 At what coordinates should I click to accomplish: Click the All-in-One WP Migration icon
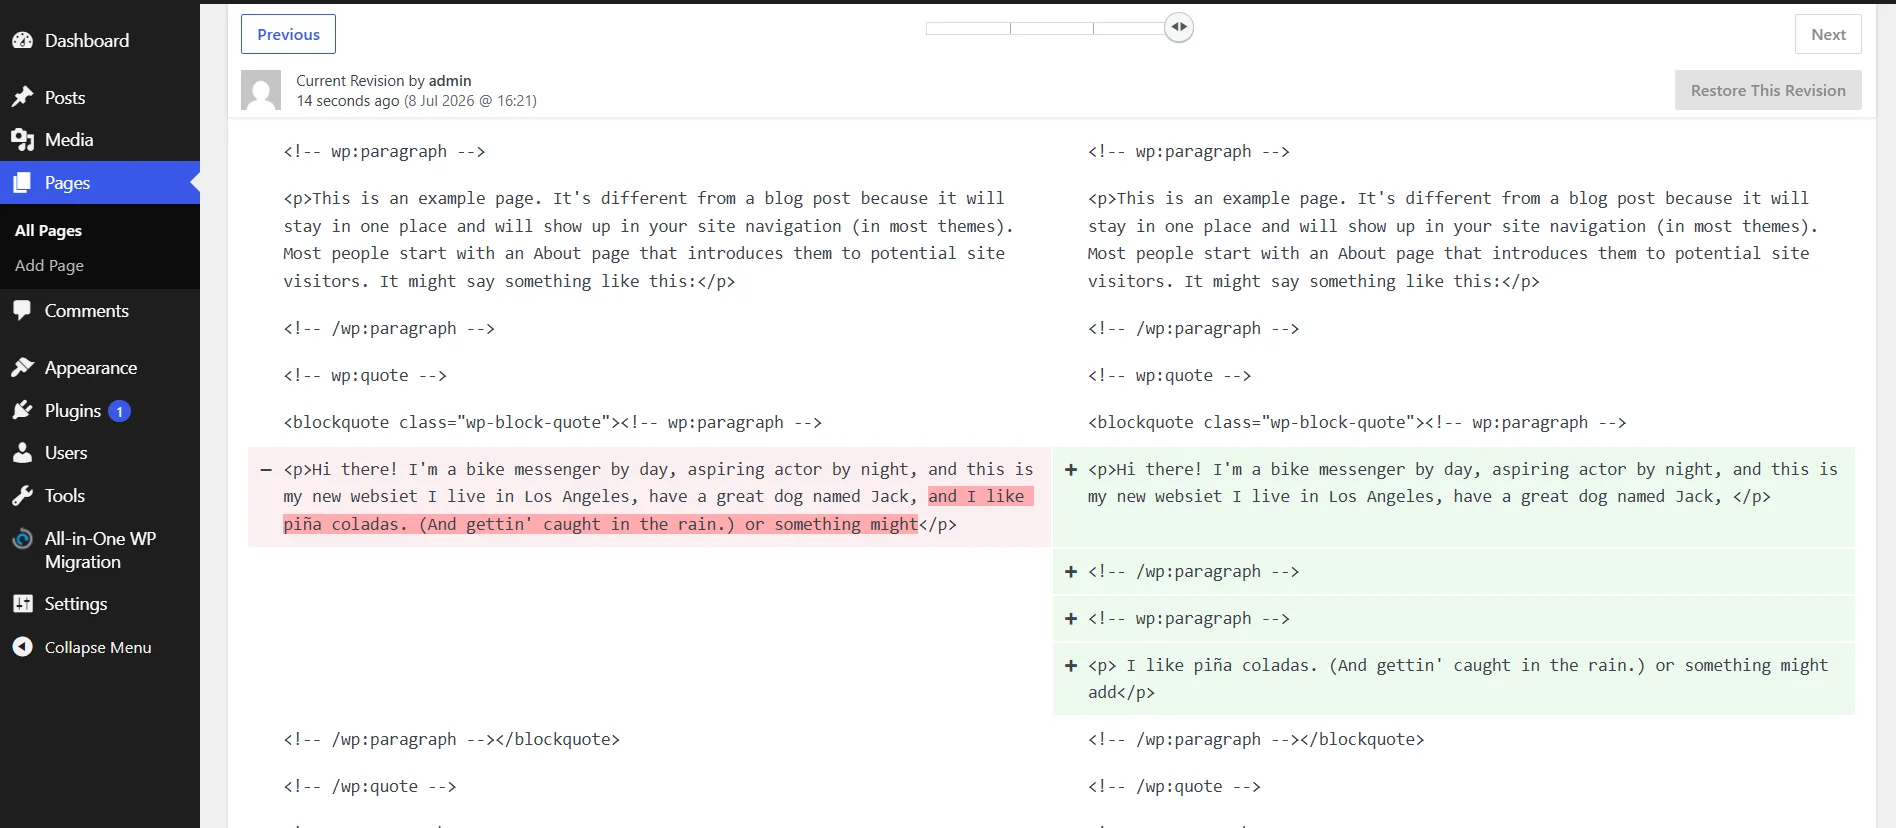[22, 539]
